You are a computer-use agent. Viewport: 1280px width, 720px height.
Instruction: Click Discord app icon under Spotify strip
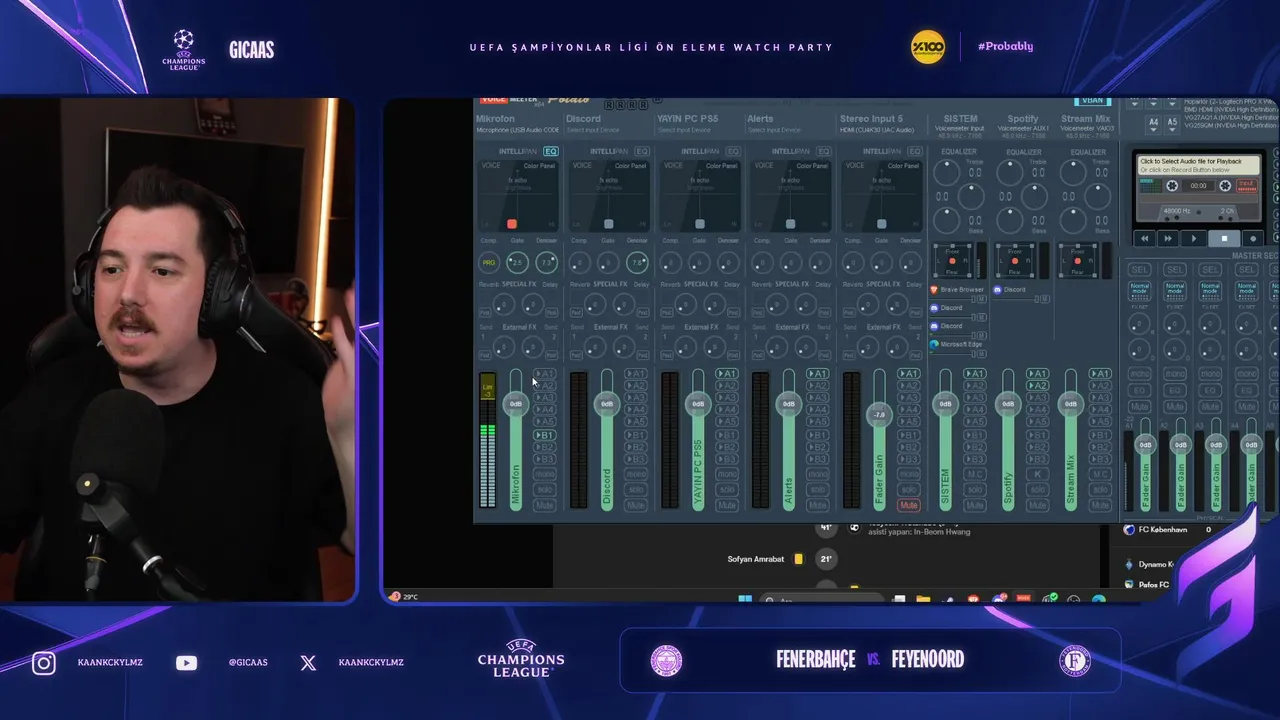[x=998, y=290]
